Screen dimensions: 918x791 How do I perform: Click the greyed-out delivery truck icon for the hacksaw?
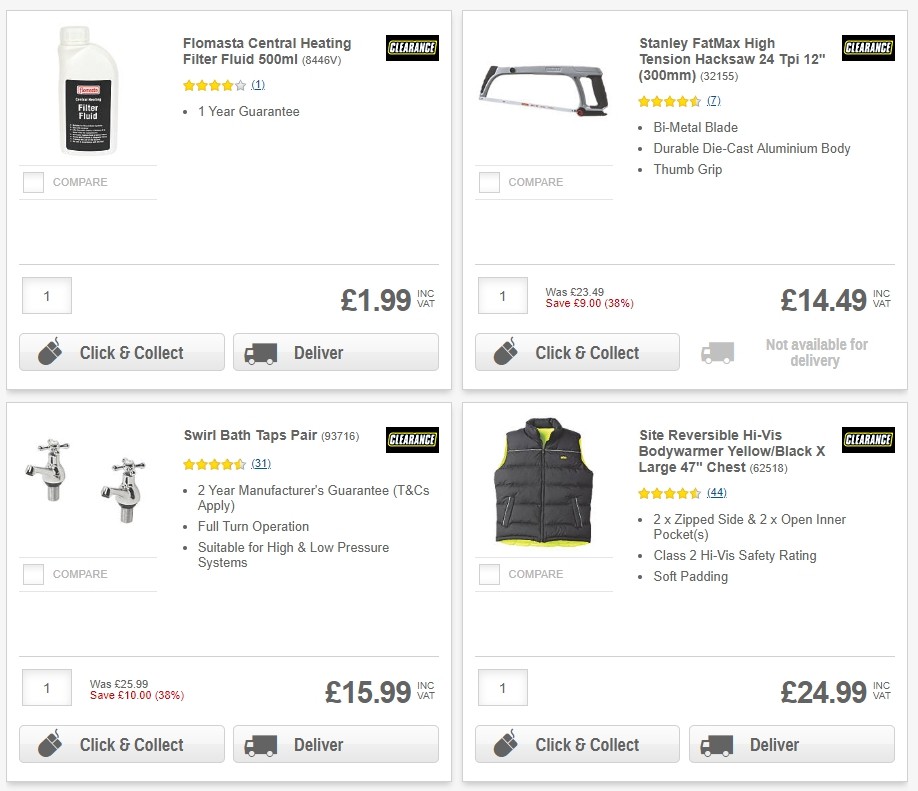(718, 352)
